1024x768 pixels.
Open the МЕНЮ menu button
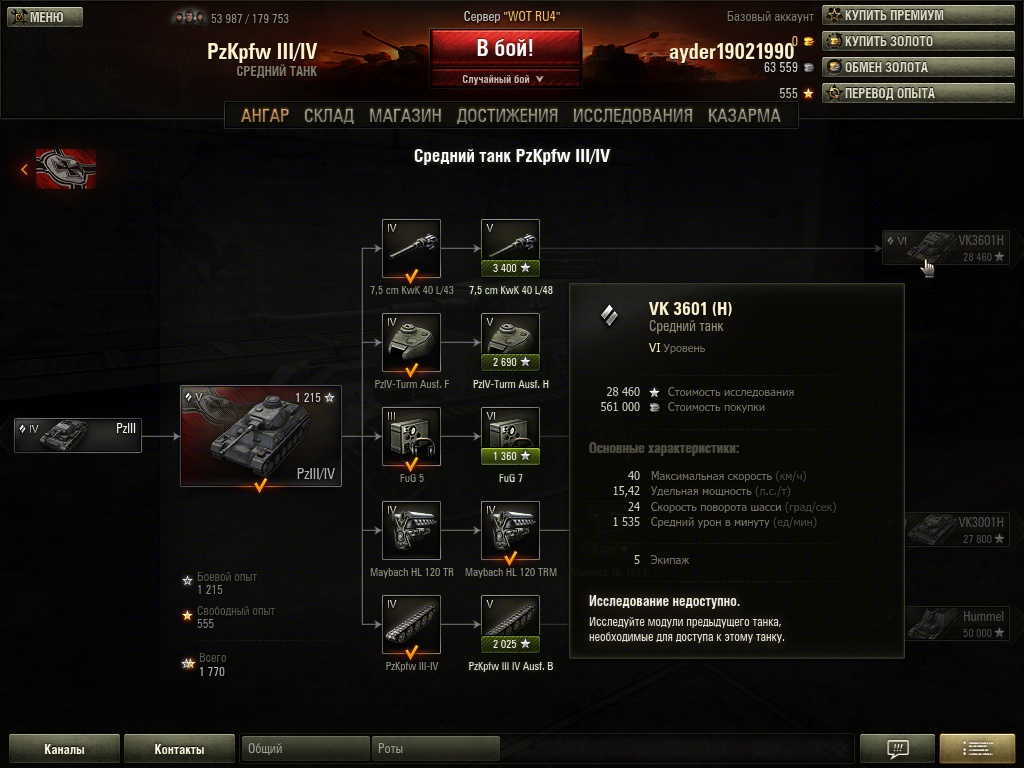(x=45, y=17)
